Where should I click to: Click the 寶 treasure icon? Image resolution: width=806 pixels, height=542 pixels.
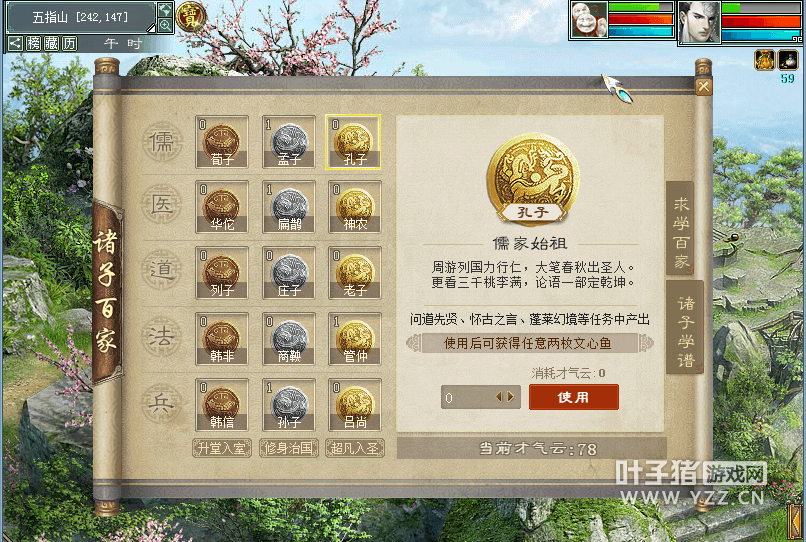(x=191, y=16)
